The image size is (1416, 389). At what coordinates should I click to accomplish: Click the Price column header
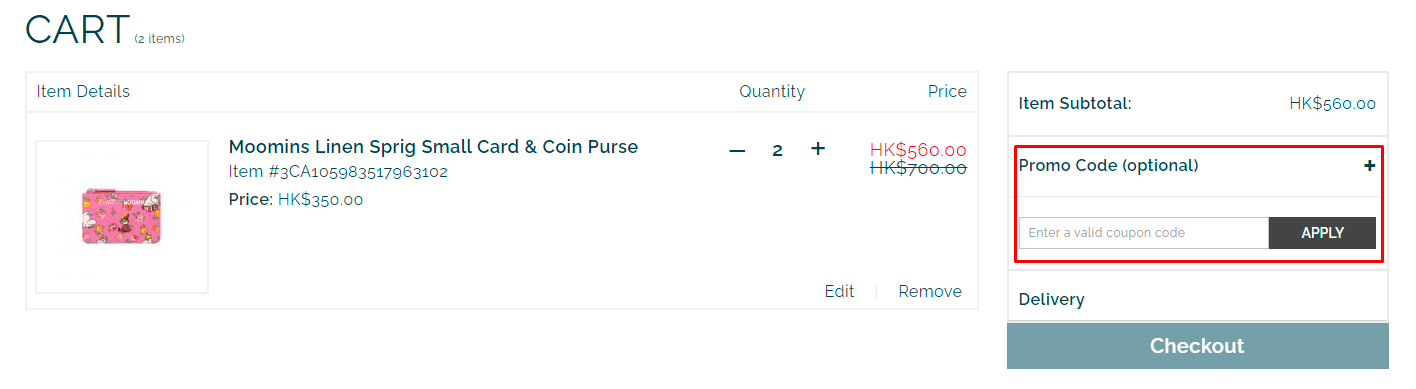[947, 92]
